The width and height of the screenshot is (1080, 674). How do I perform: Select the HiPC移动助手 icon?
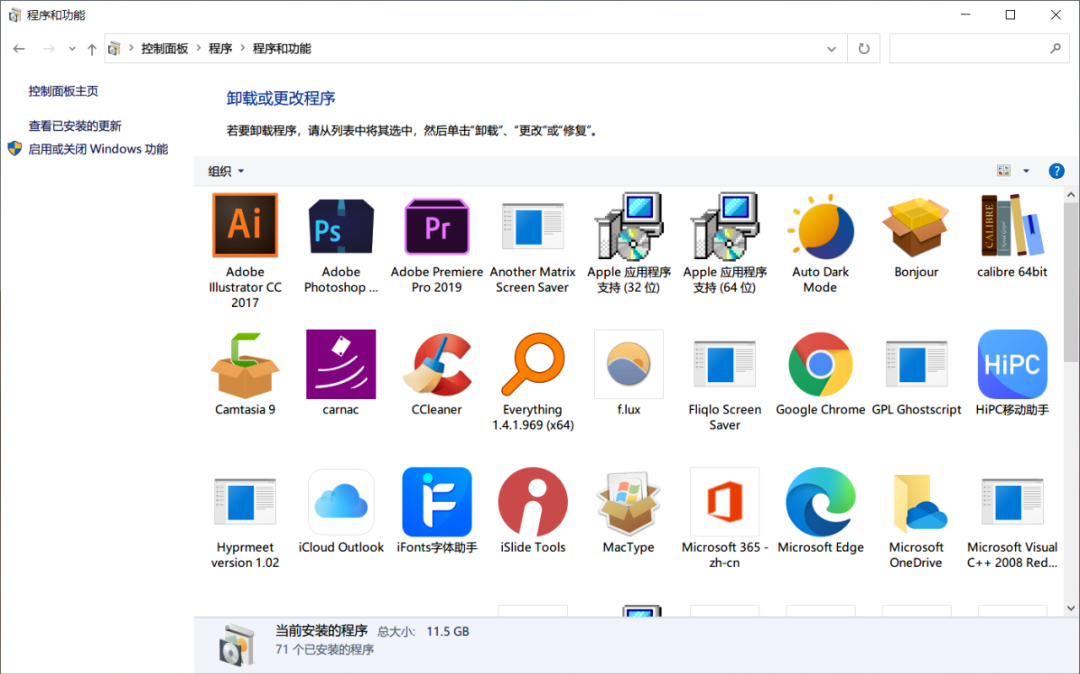(1012, 364)
